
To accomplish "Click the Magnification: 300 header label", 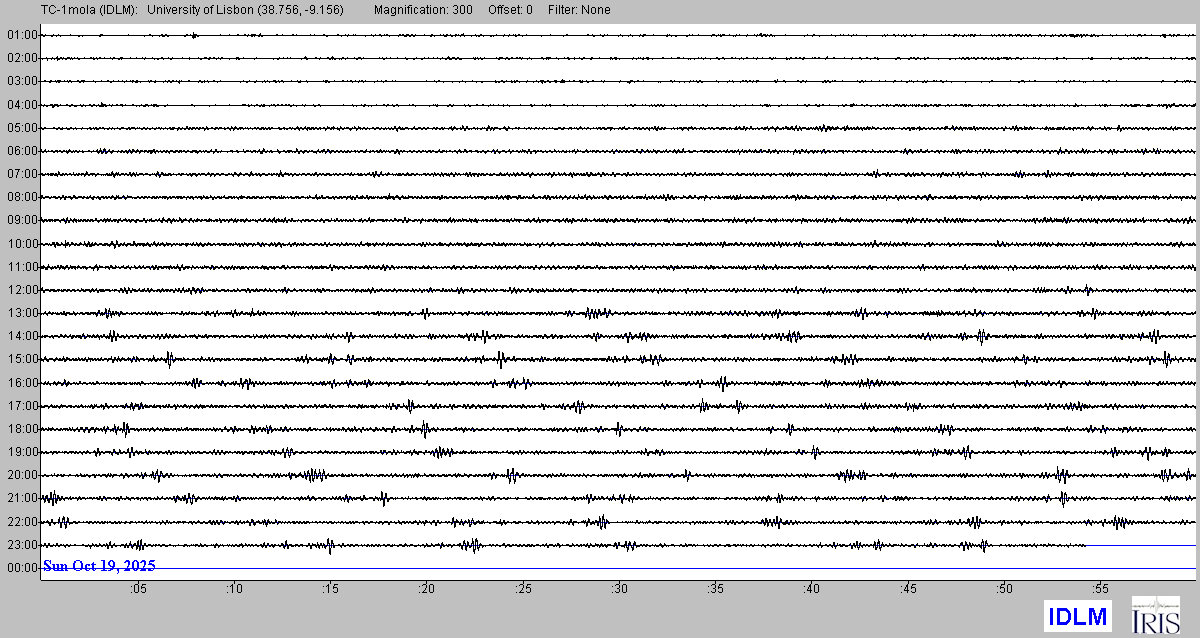I will pos(425,10).
